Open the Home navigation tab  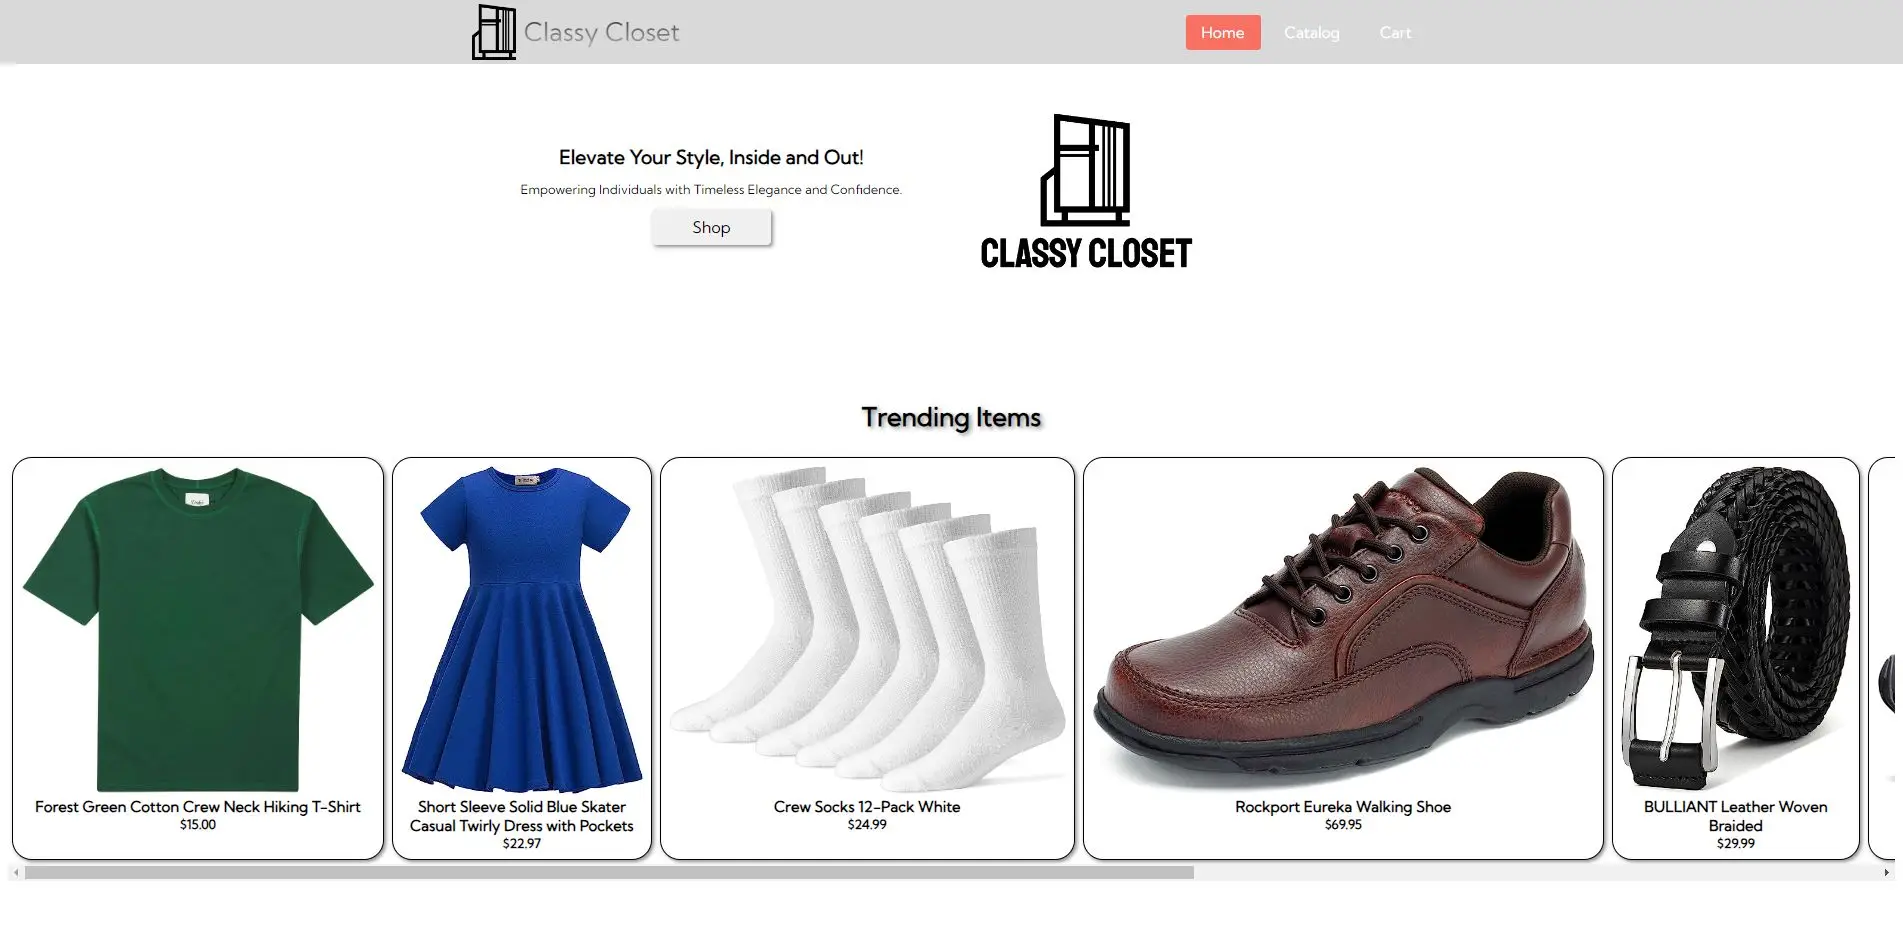[x=1222, y=32]
